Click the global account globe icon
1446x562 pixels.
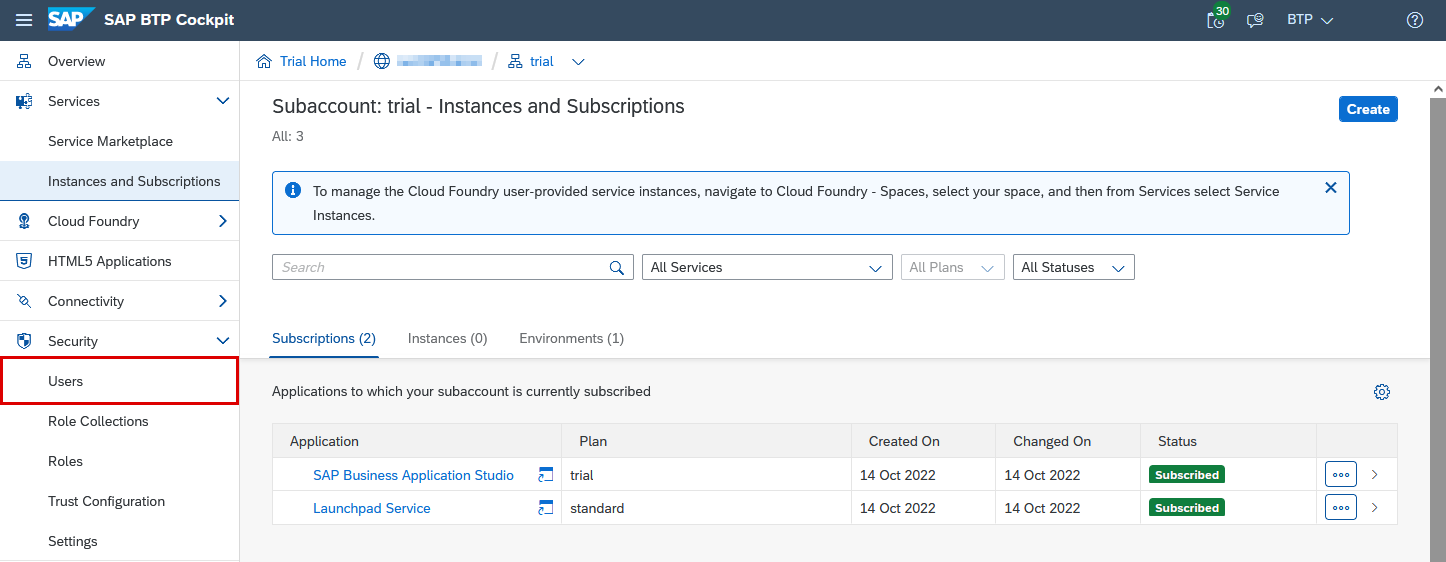point(381,61)
